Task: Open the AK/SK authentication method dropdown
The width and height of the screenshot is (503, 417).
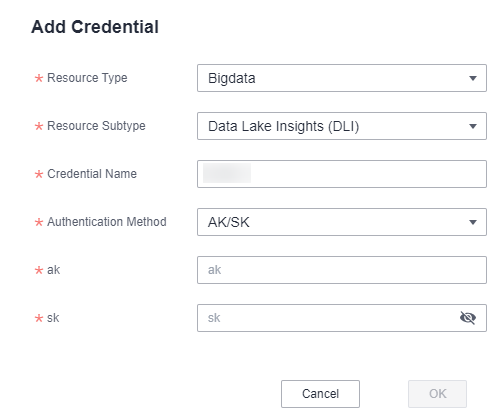Action: click(342, 222)
